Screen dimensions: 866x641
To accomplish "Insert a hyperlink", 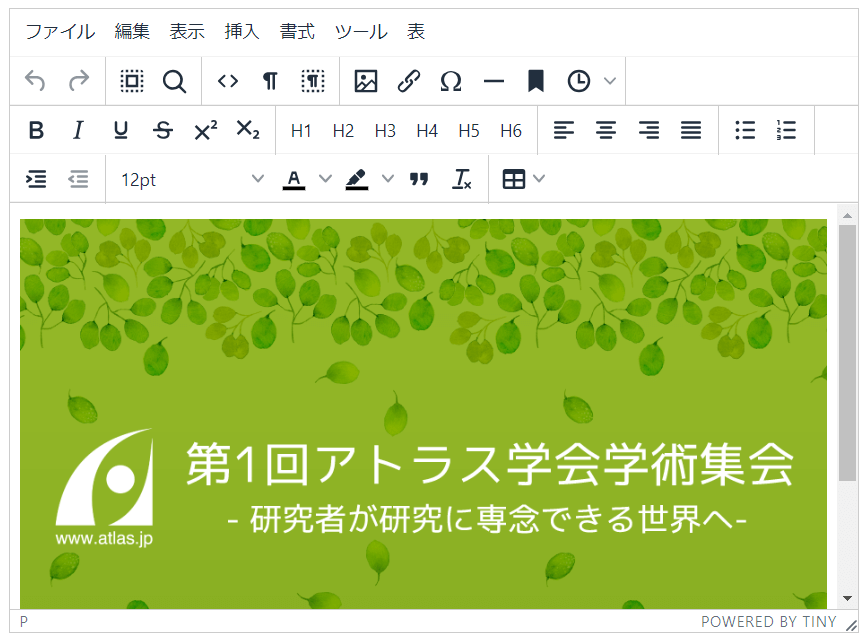I will tap(409, 81).
